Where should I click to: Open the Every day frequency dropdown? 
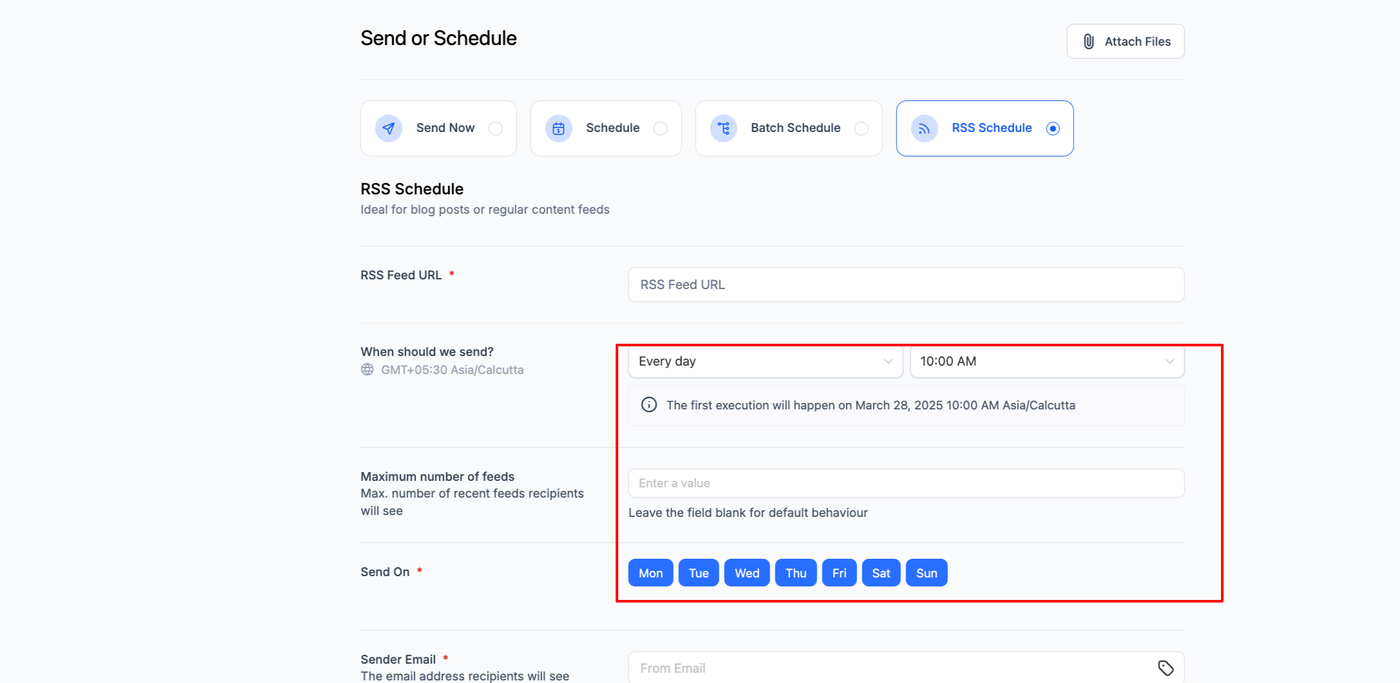[x=765, y=361]
